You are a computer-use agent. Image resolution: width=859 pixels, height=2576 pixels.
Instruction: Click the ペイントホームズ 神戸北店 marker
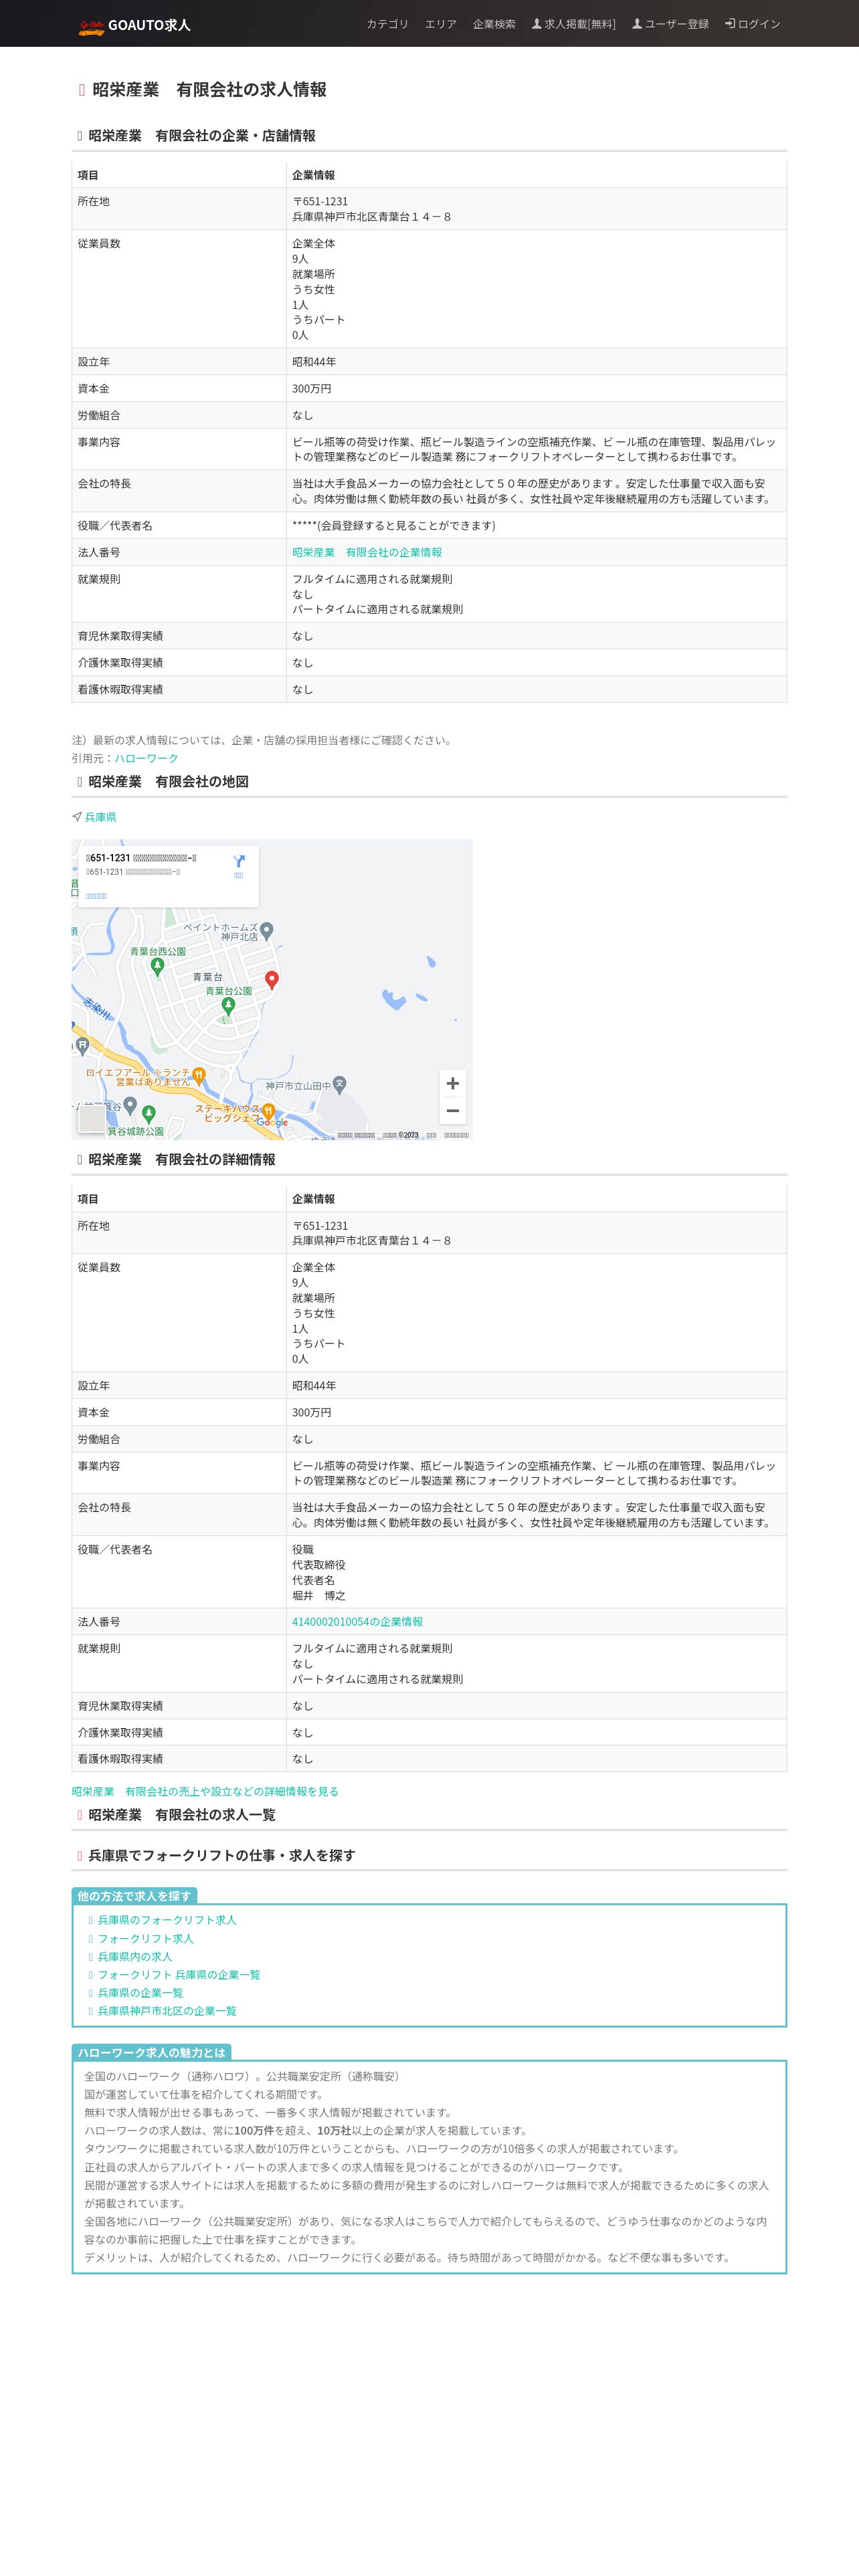coord(267,931)
